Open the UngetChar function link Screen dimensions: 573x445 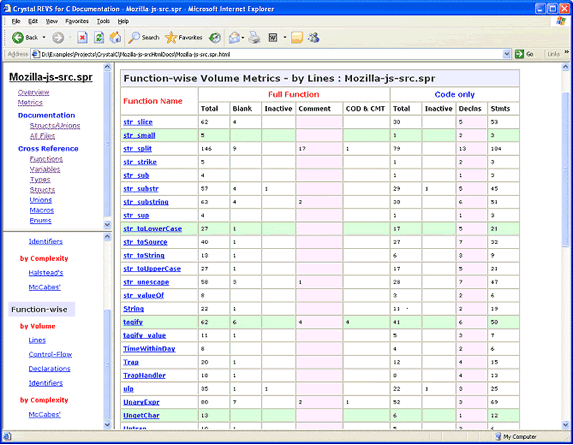pos(141,415)
